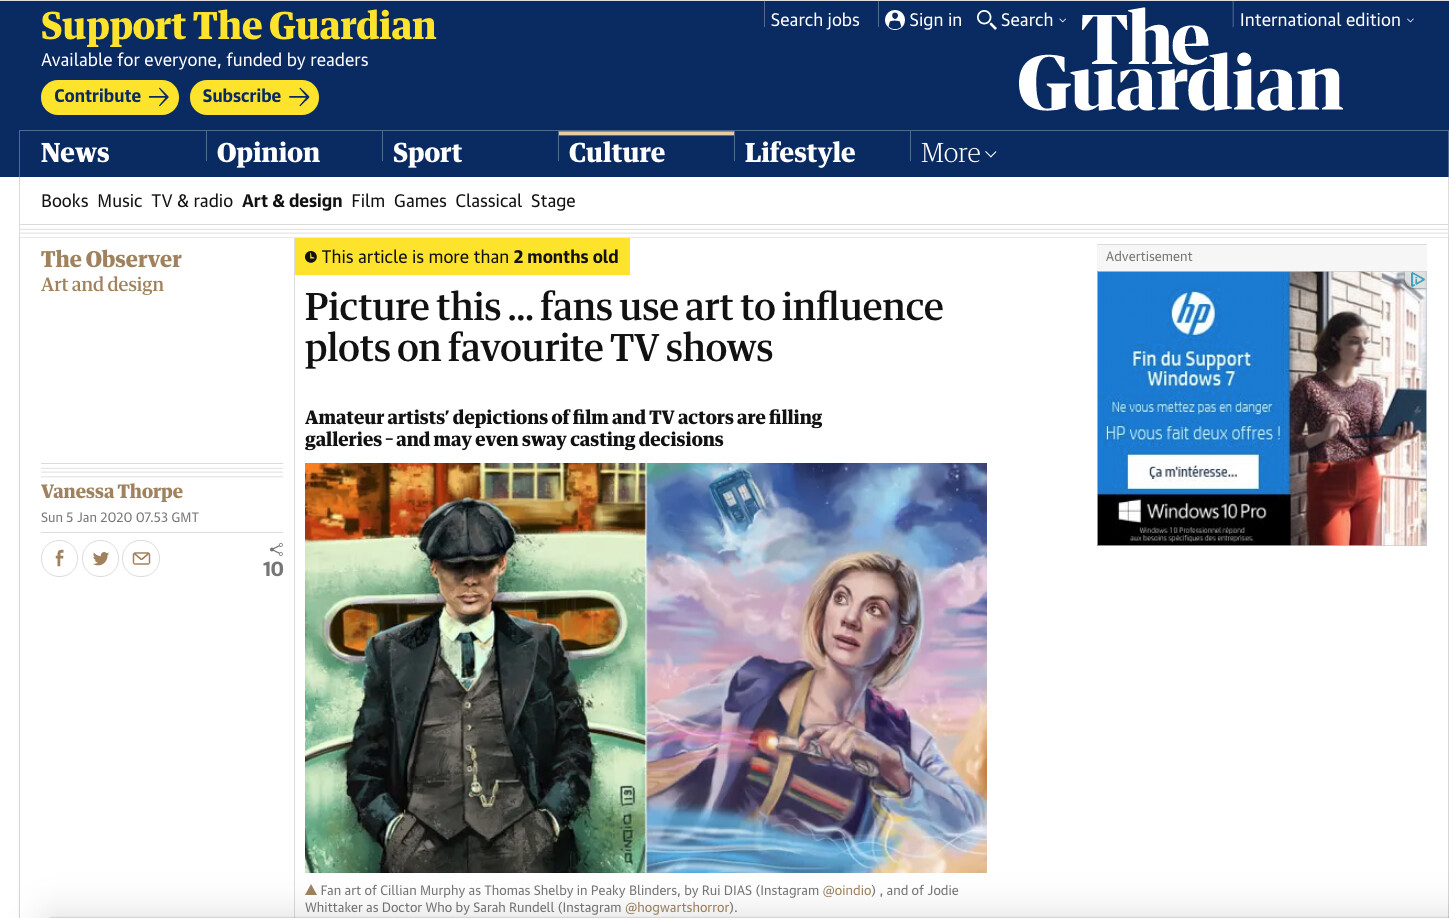This screenshot has width=1449, height=918.
Task: Click the Search magnifier icon
Action: coord(986,20)
